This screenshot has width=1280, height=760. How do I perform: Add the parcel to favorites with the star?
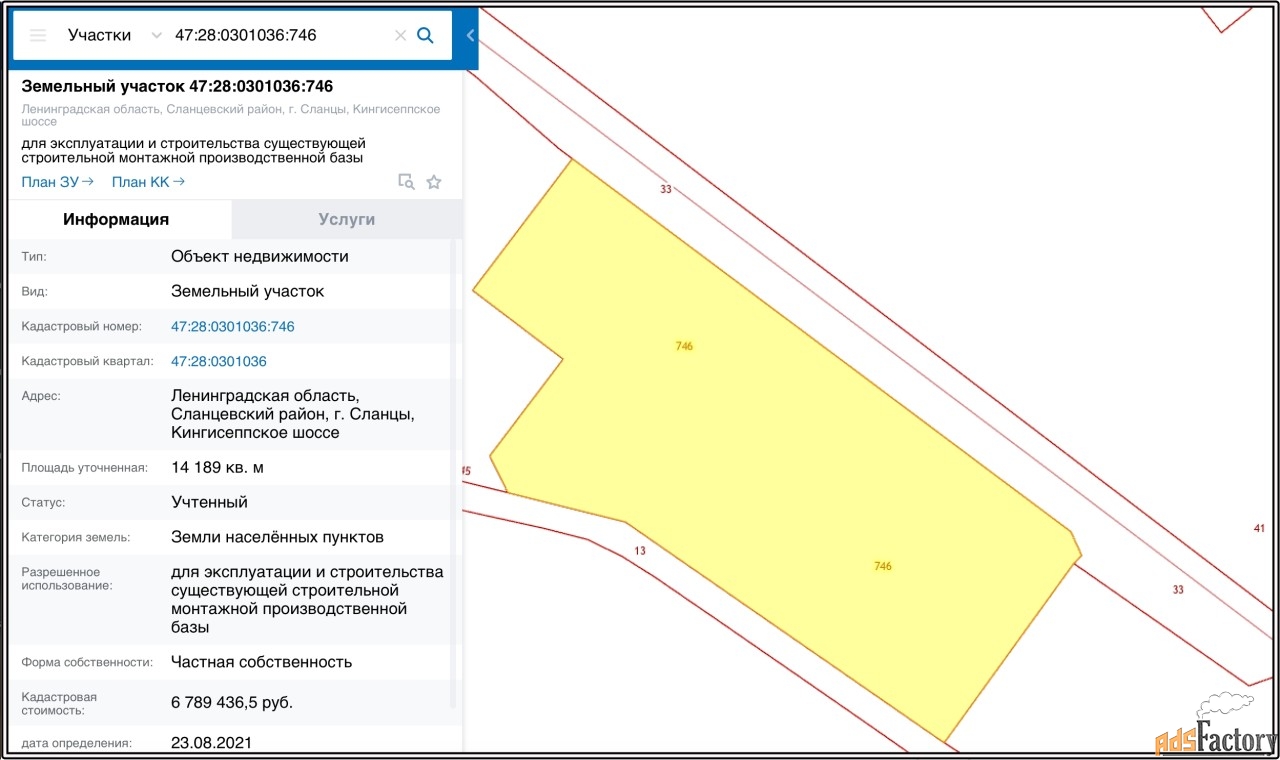434,182
